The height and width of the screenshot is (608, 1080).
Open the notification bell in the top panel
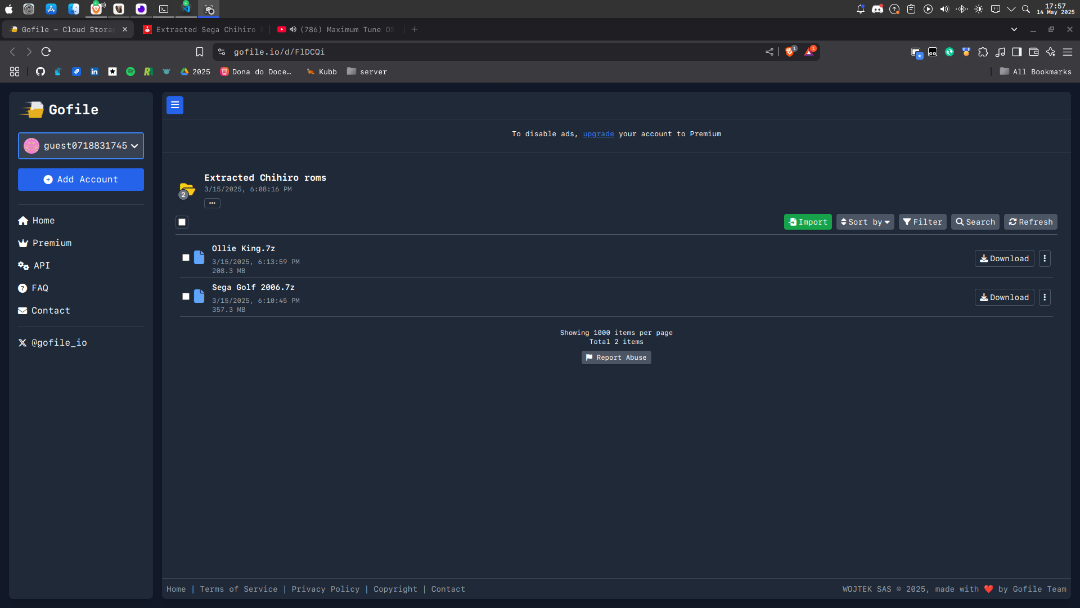[860, 9]
